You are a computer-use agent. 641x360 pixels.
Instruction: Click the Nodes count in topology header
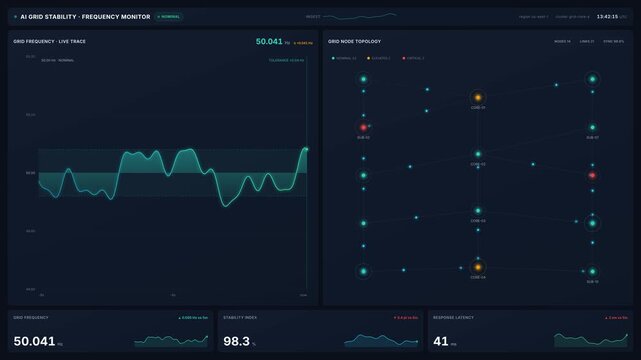coord(562,42)
